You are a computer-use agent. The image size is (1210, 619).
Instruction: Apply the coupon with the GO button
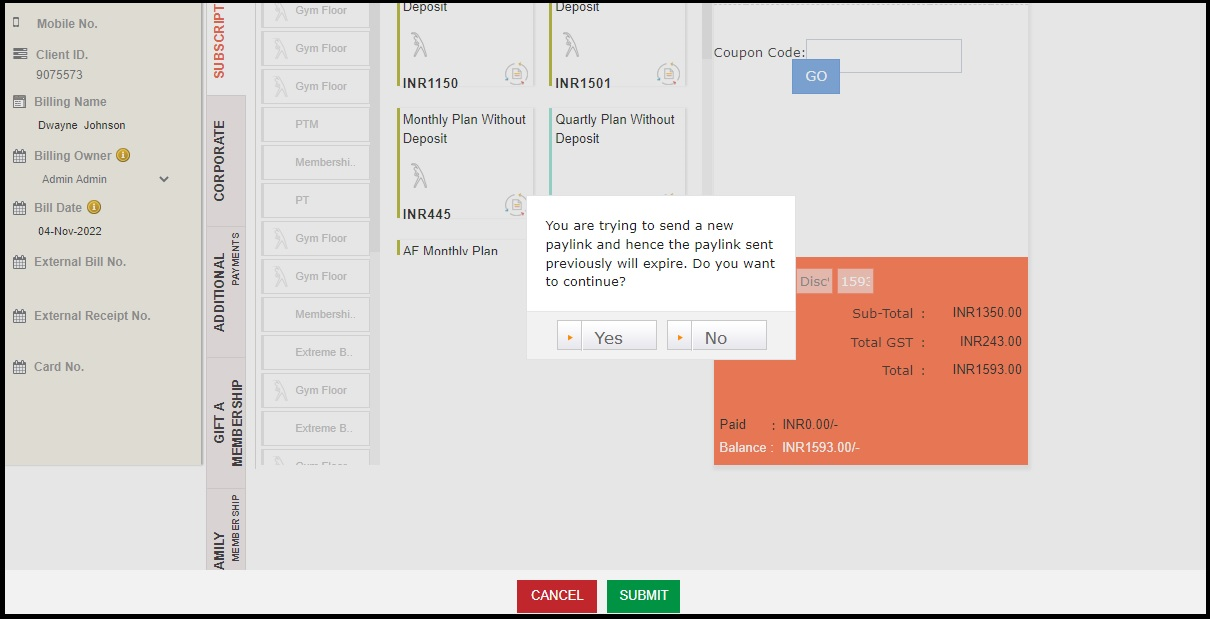[x=816, y=76]
